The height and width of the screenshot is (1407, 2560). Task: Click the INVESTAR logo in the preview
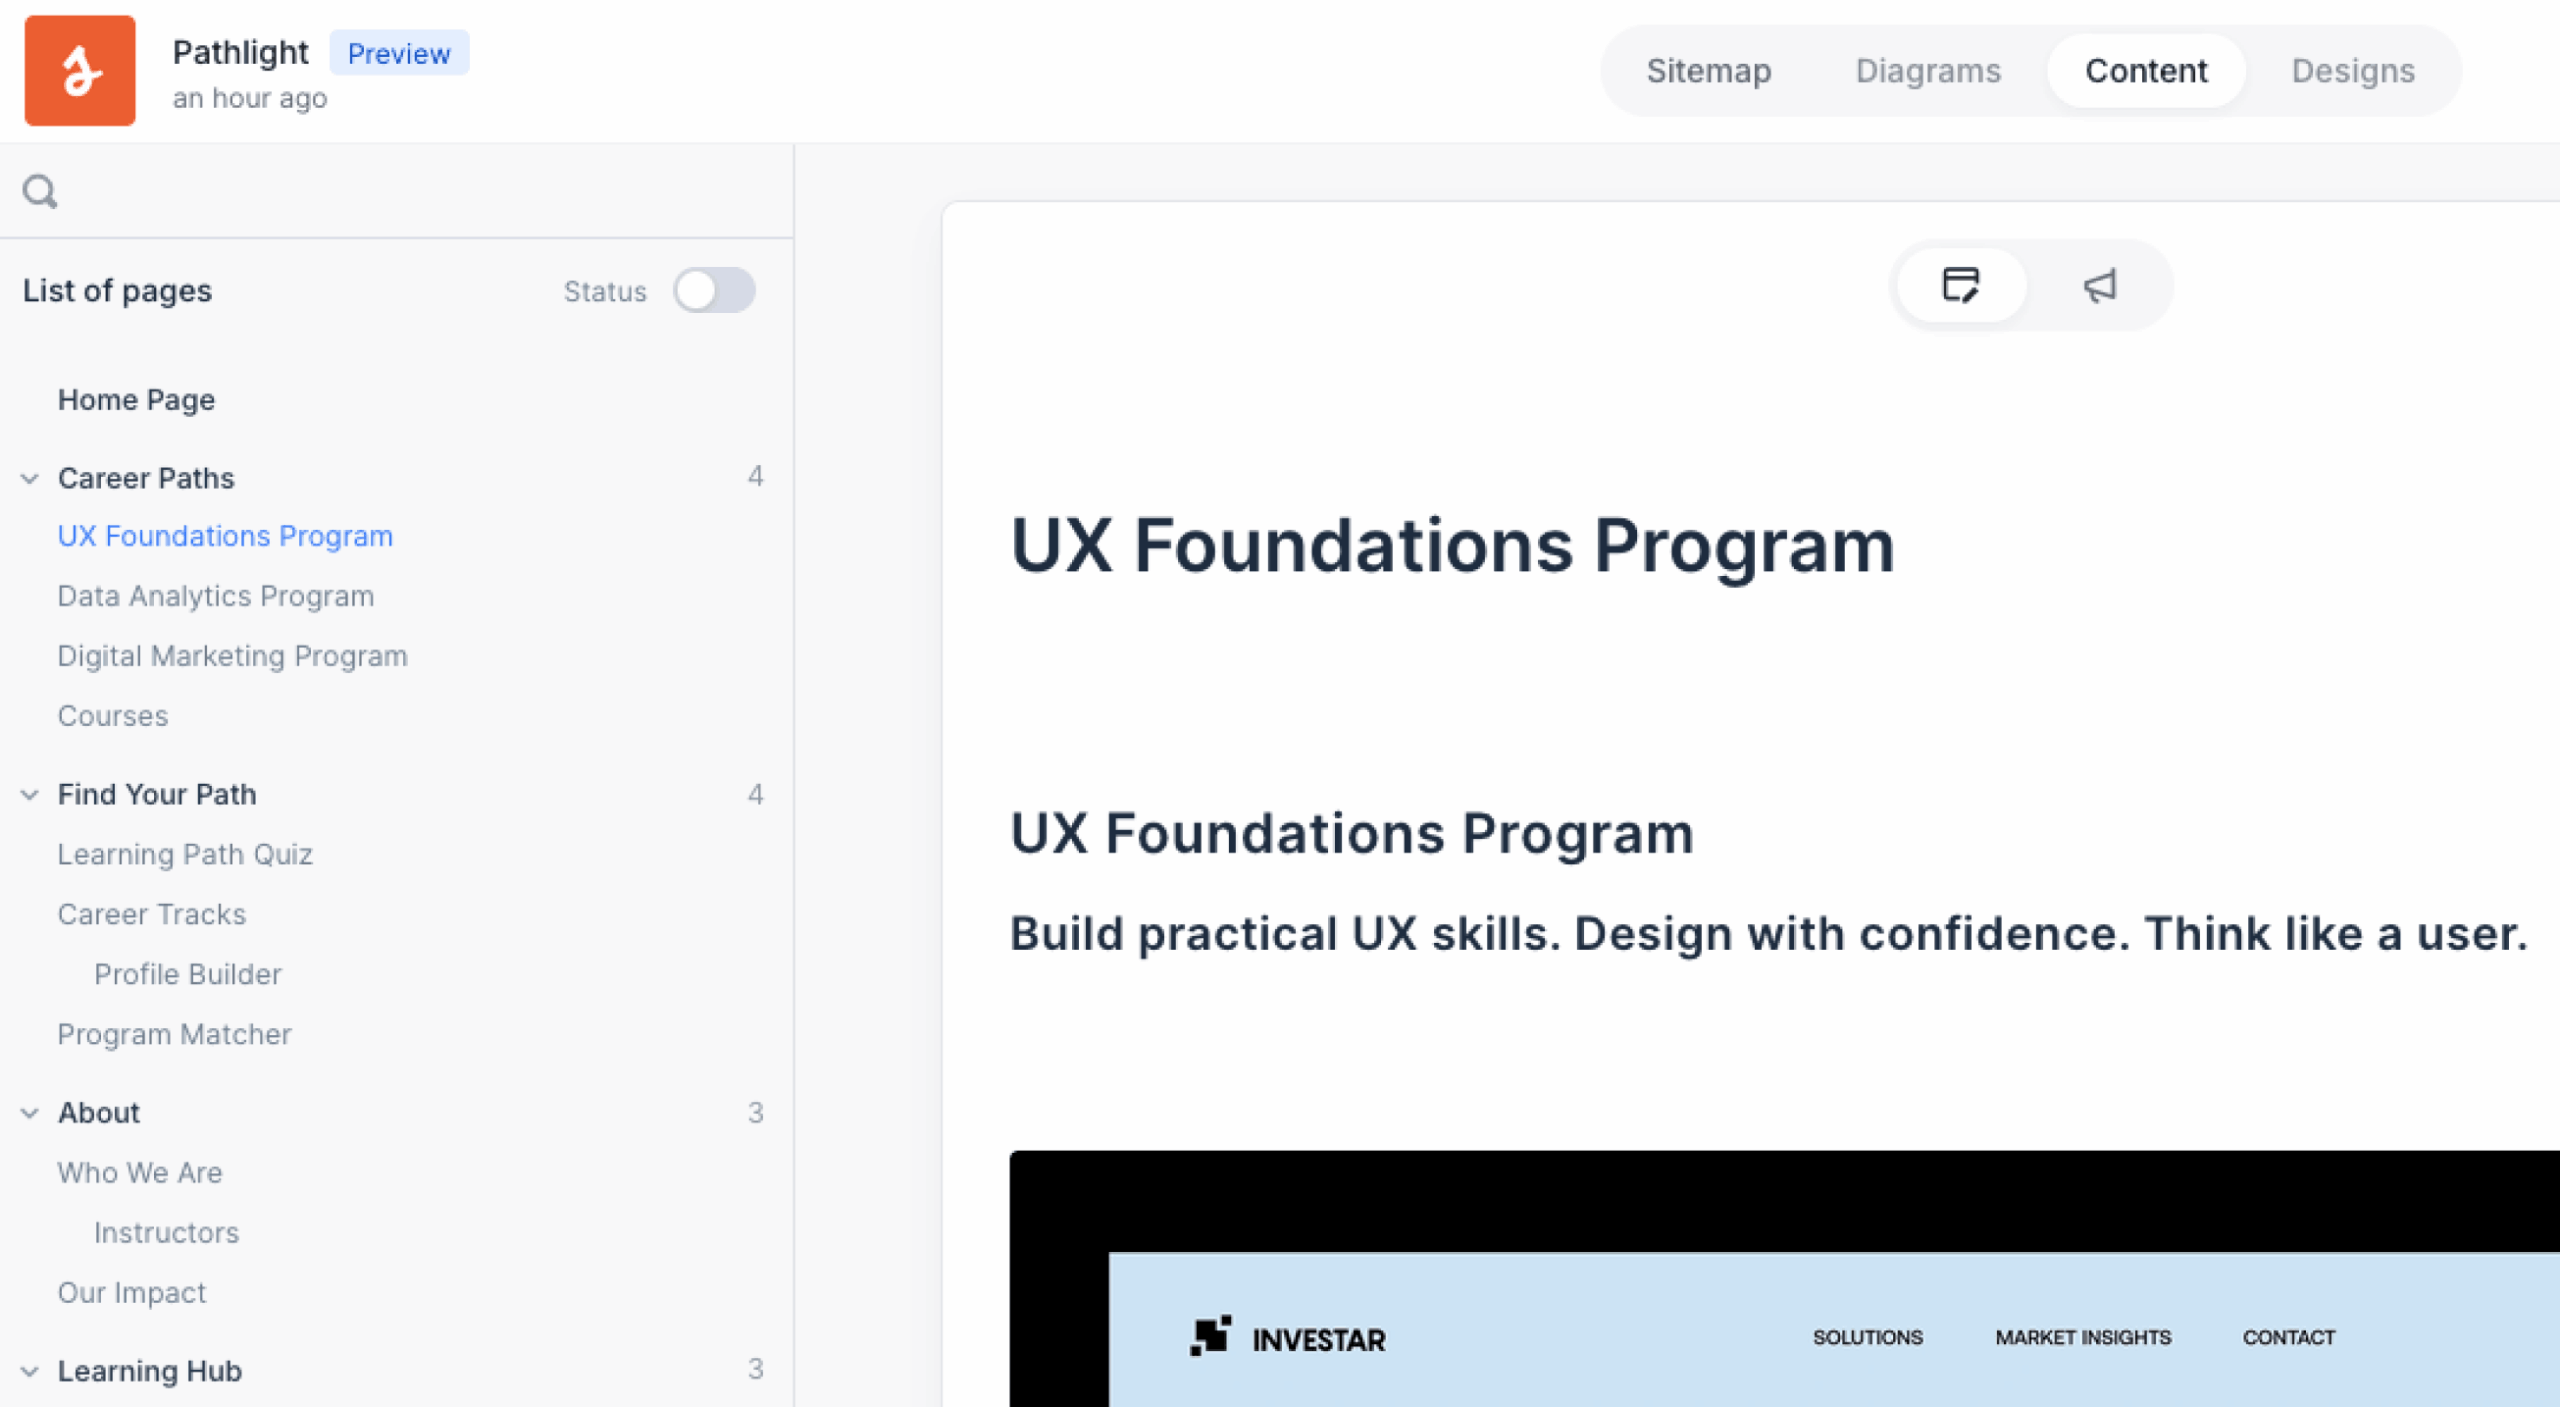click(x=1288, y=1337)
